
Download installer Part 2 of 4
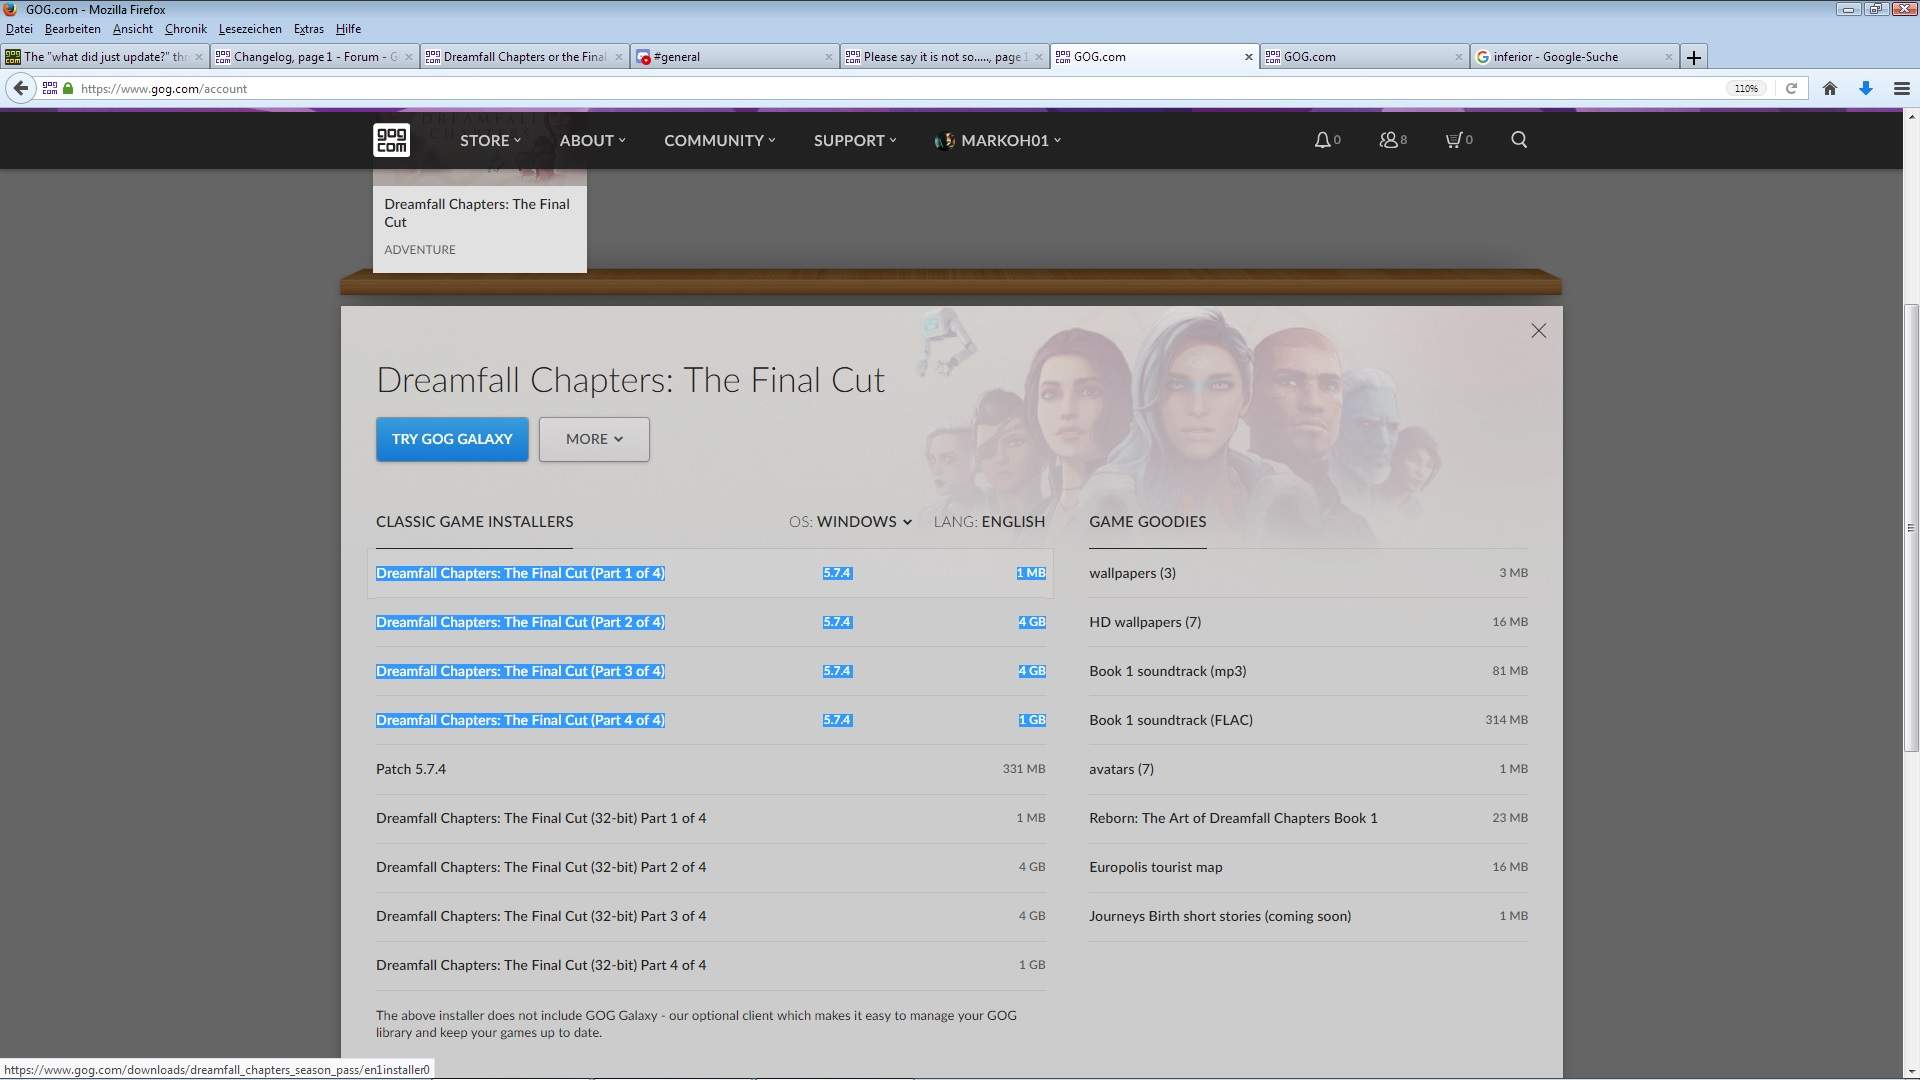711,622
